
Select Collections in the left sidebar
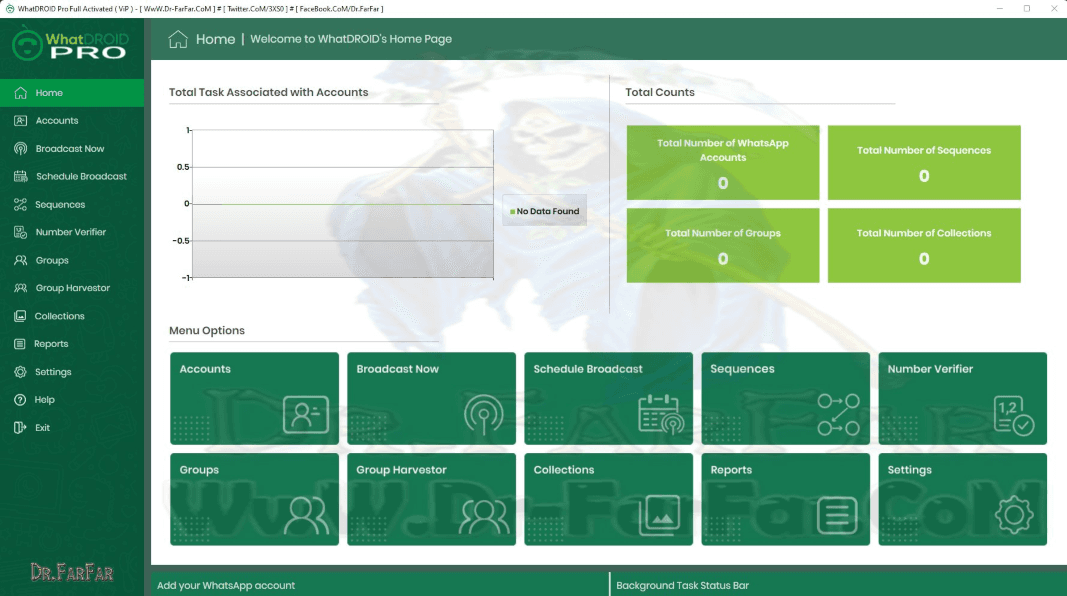pos(59,316)
